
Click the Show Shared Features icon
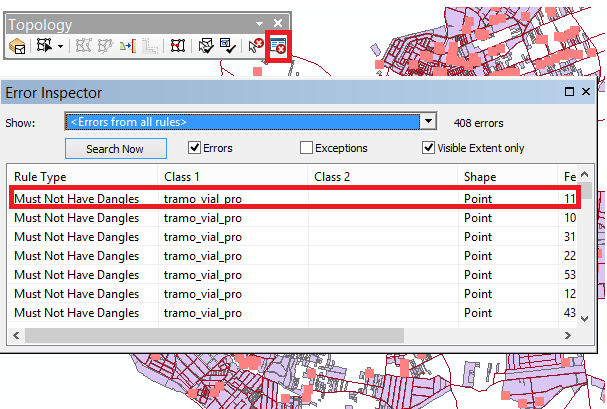178,46
